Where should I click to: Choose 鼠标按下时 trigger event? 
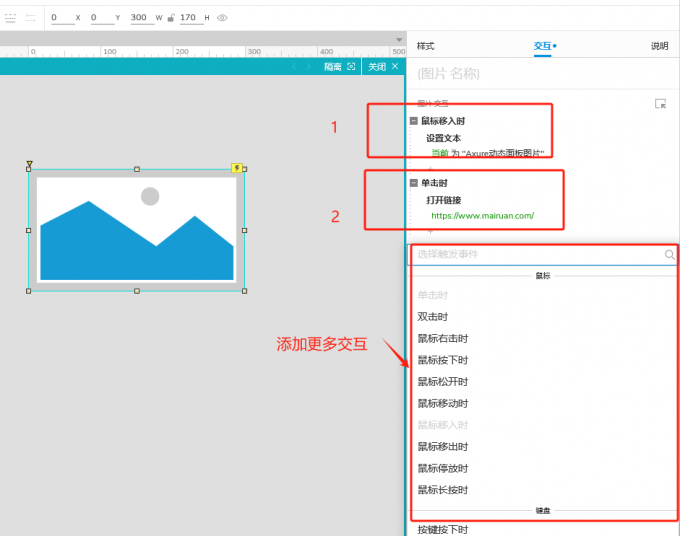(x=443, y=360)
